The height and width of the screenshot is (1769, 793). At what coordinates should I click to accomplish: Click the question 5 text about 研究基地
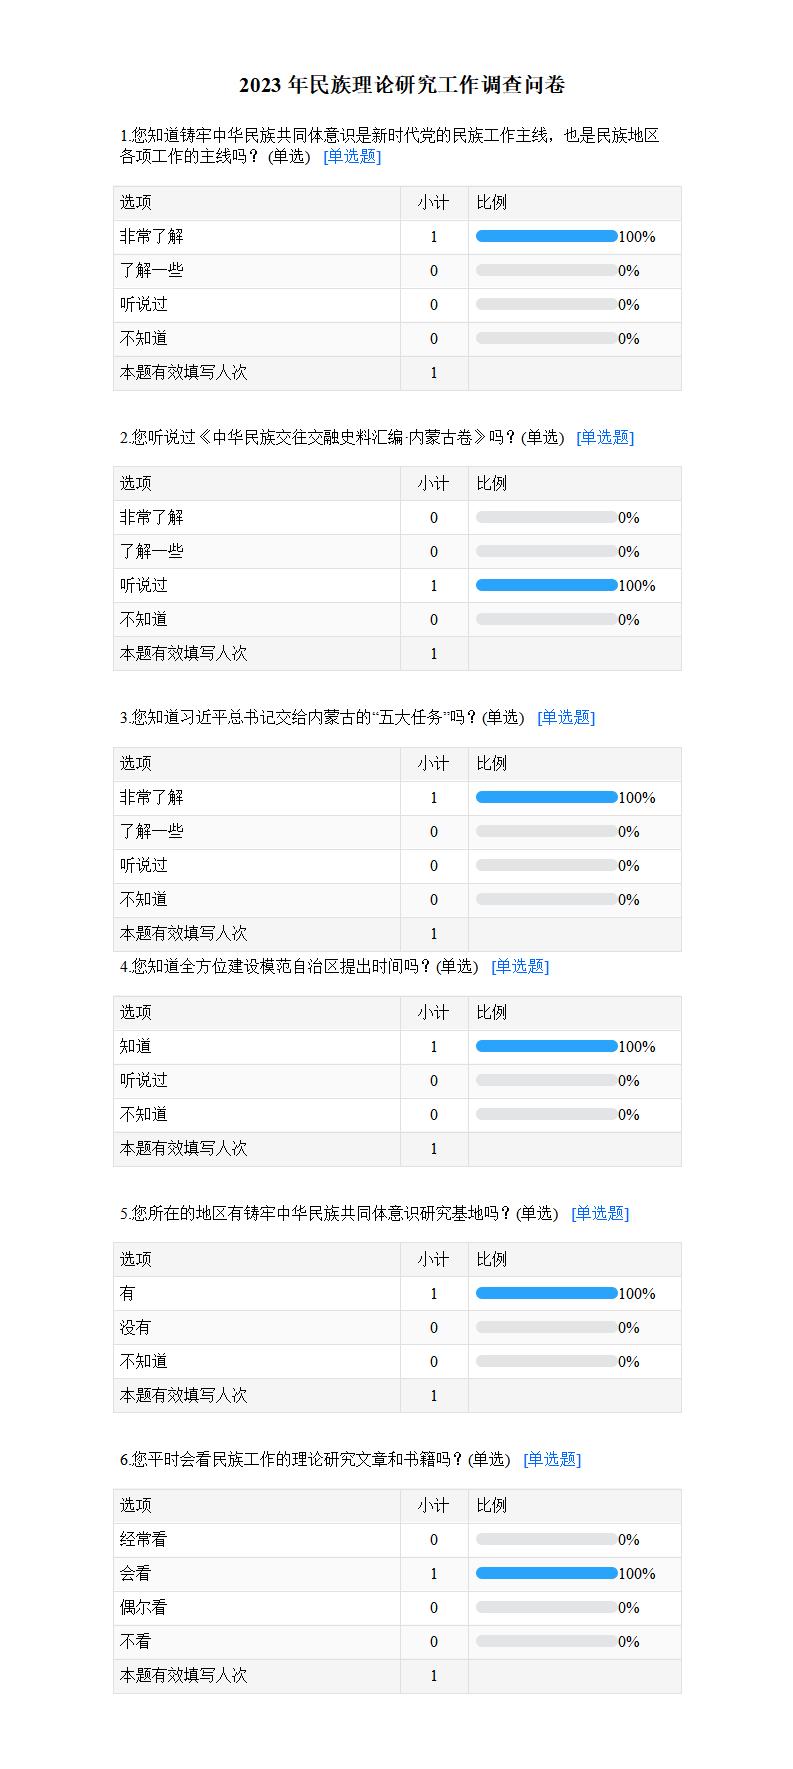pyautogui.click(x=339, y=1213)
